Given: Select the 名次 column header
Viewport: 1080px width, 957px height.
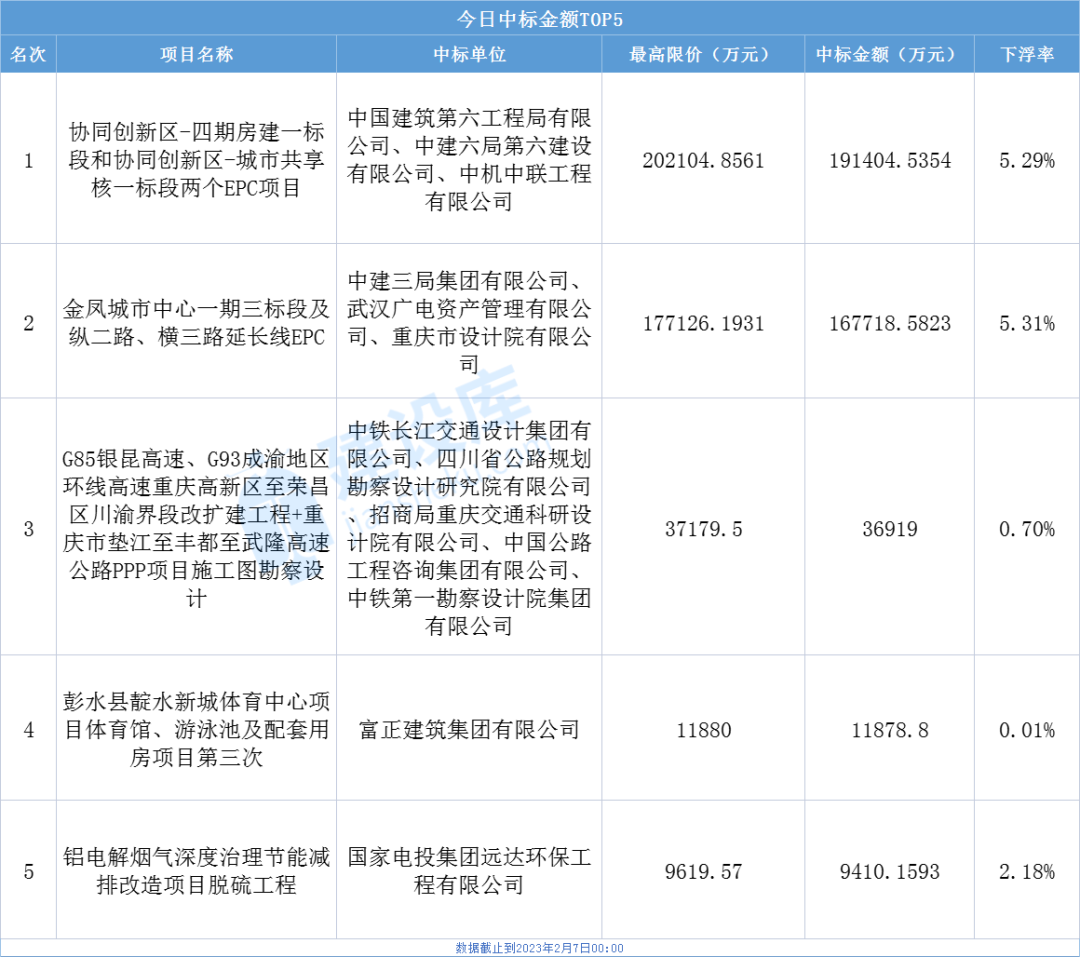Looking at the screenshot, I should [28, 55].
